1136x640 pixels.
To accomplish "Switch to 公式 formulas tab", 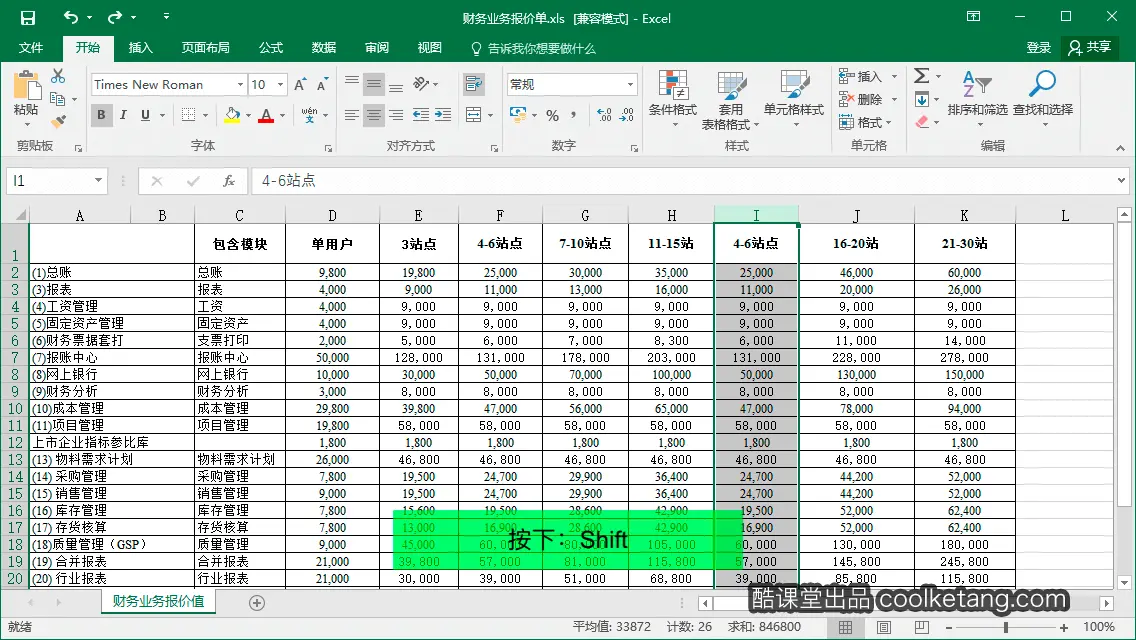I will tap(271, 48).
